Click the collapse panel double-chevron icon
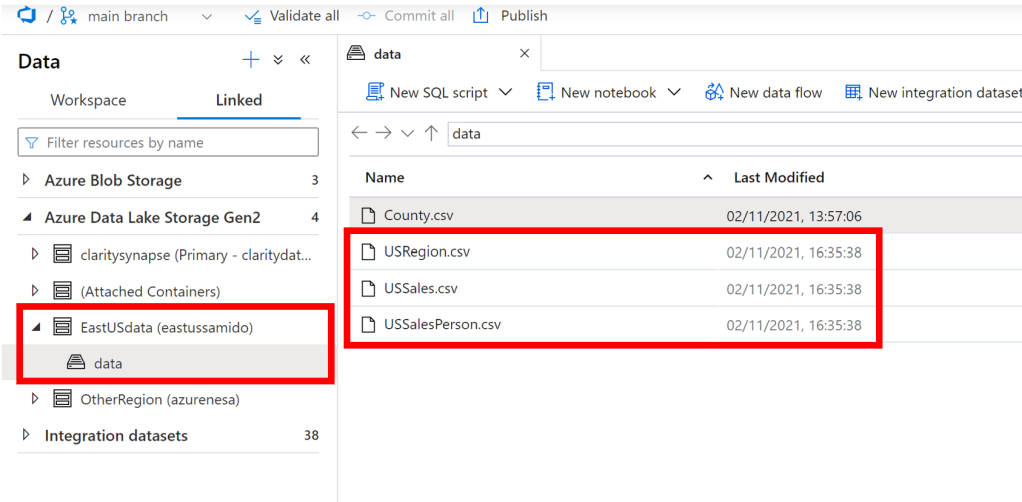This screenshot has height=502, width=1022. [305, 61]
